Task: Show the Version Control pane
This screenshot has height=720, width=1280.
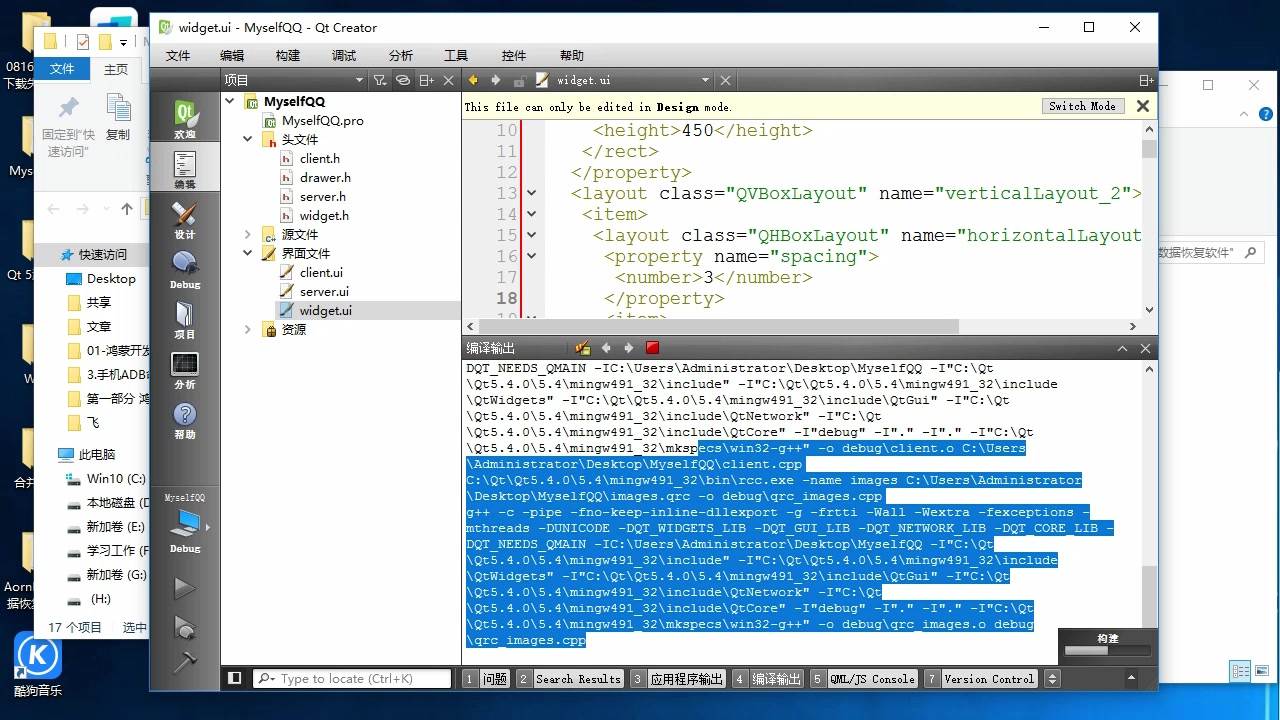Action: coord(980,679)
